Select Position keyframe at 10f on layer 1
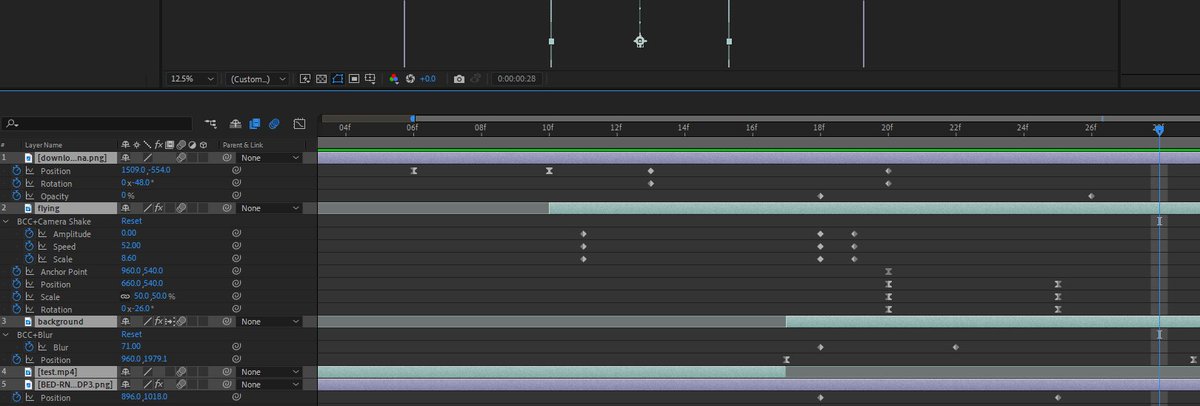The image size is (1200, 406). click(x=549, y=171)
